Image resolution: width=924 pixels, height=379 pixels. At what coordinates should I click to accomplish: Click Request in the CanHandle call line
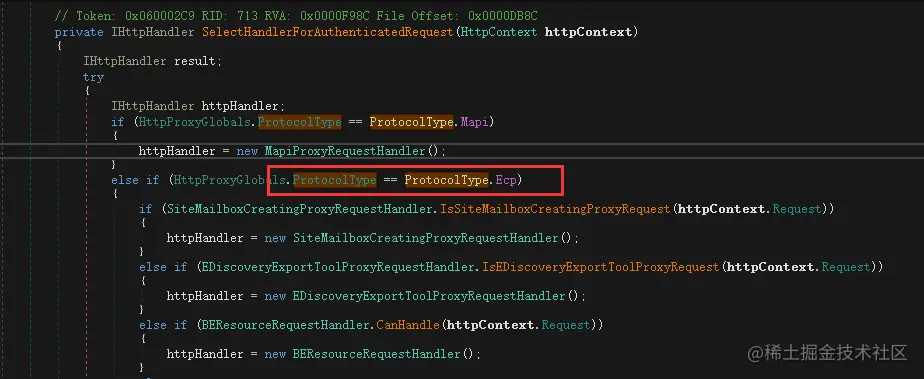[x=566, y=325]
